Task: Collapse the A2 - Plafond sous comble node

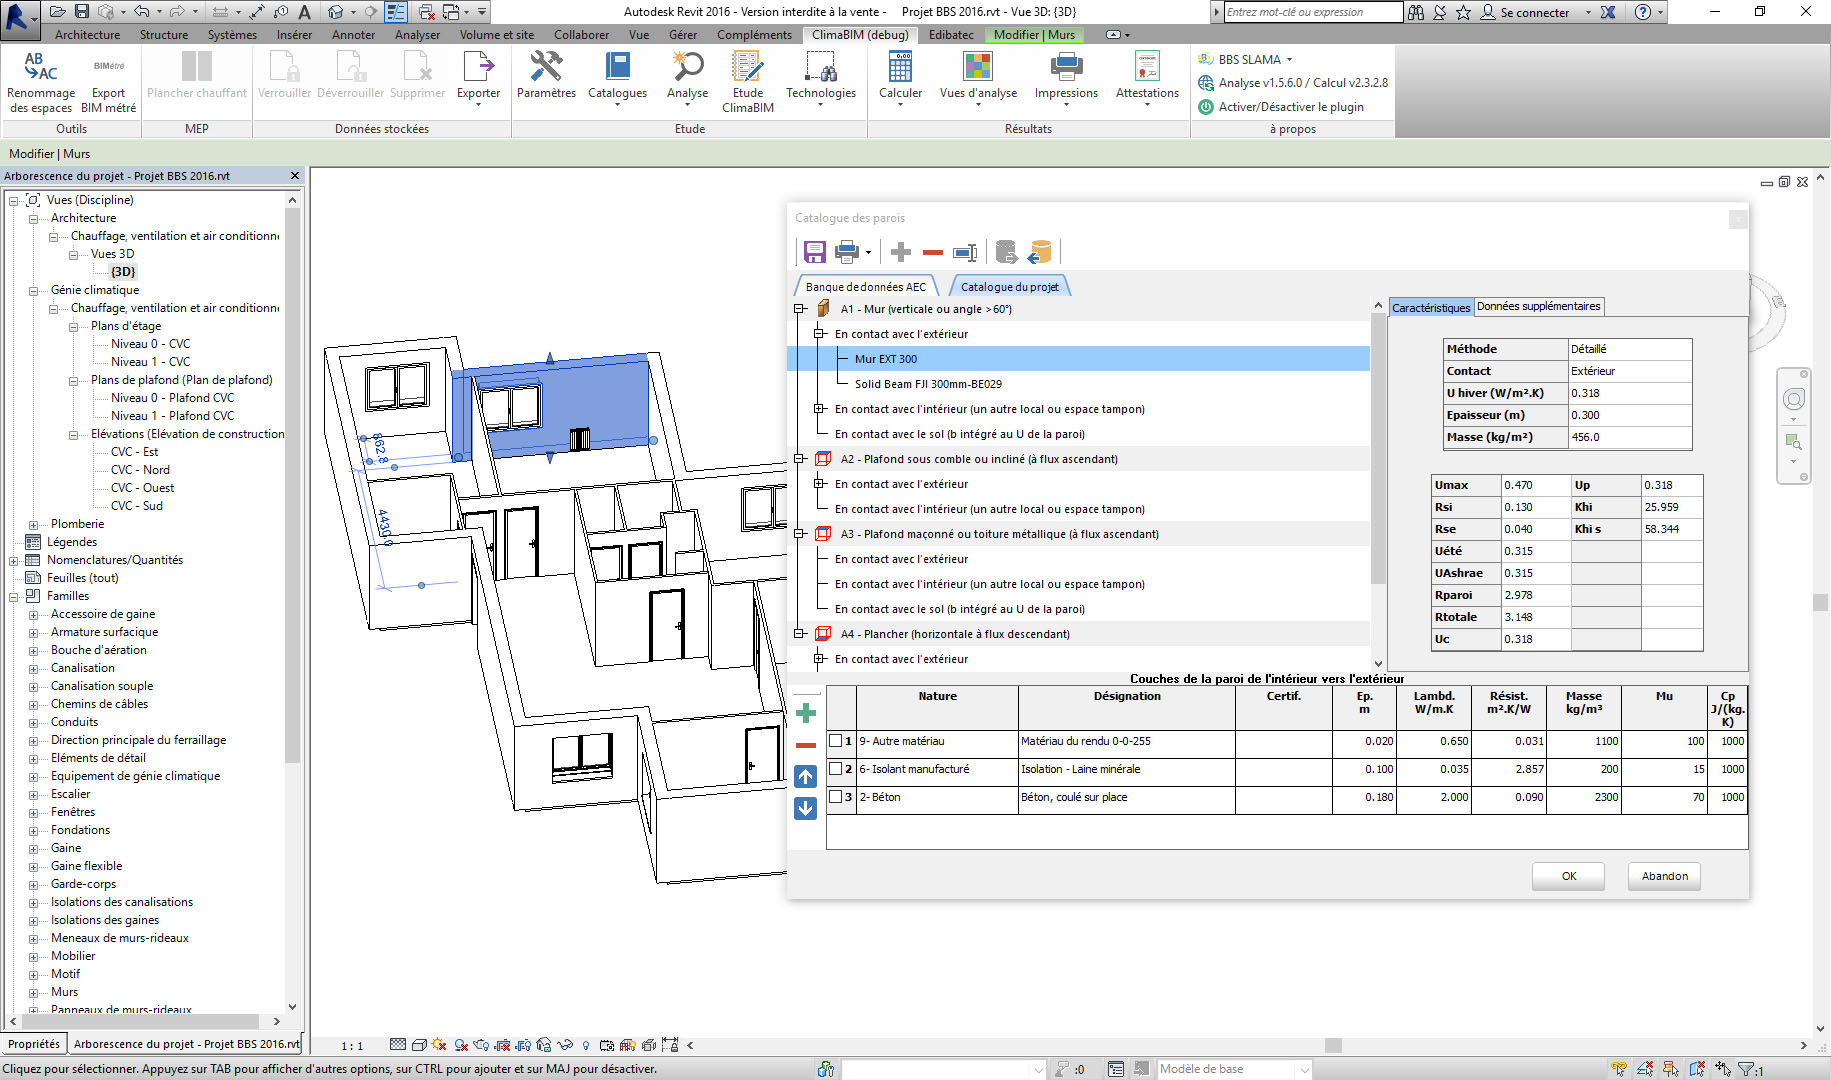Action: pyautogui.click(x=800, y=459)
